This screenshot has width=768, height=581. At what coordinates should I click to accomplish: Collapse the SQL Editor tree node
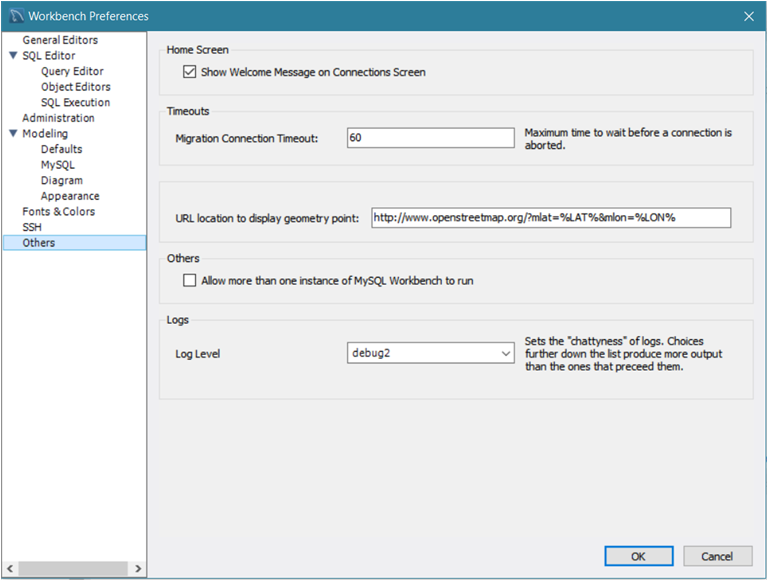13,55
